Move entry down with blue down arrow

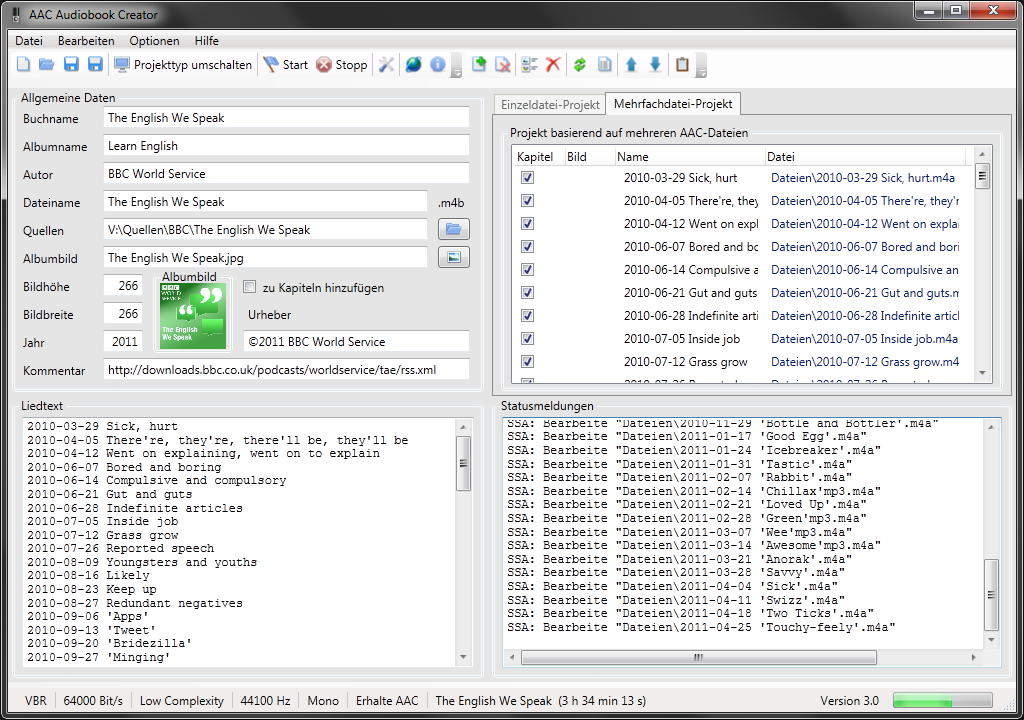656,65
